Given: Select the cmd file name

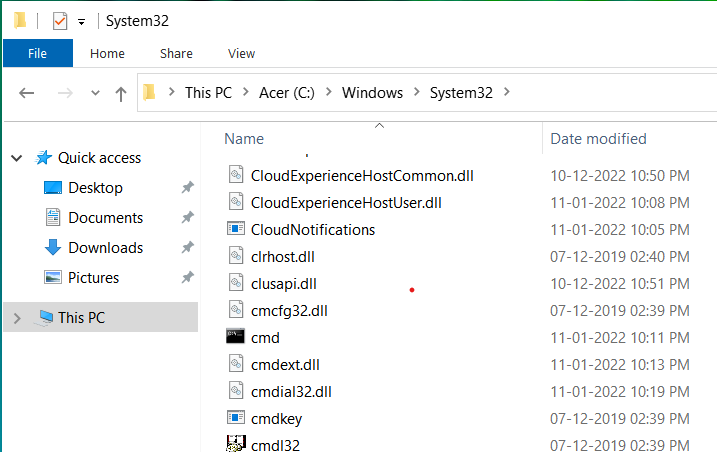Looking at the screenshot, I should coord(265,338).
